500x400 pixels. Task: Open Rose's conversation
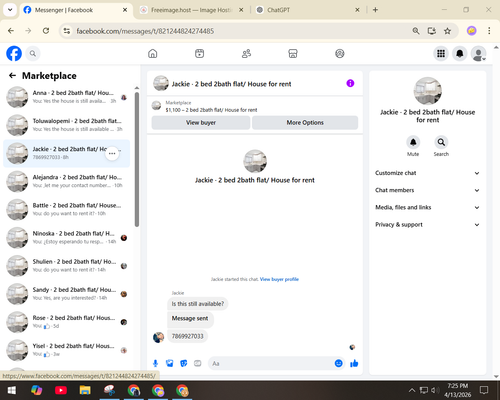click(67, 322)
